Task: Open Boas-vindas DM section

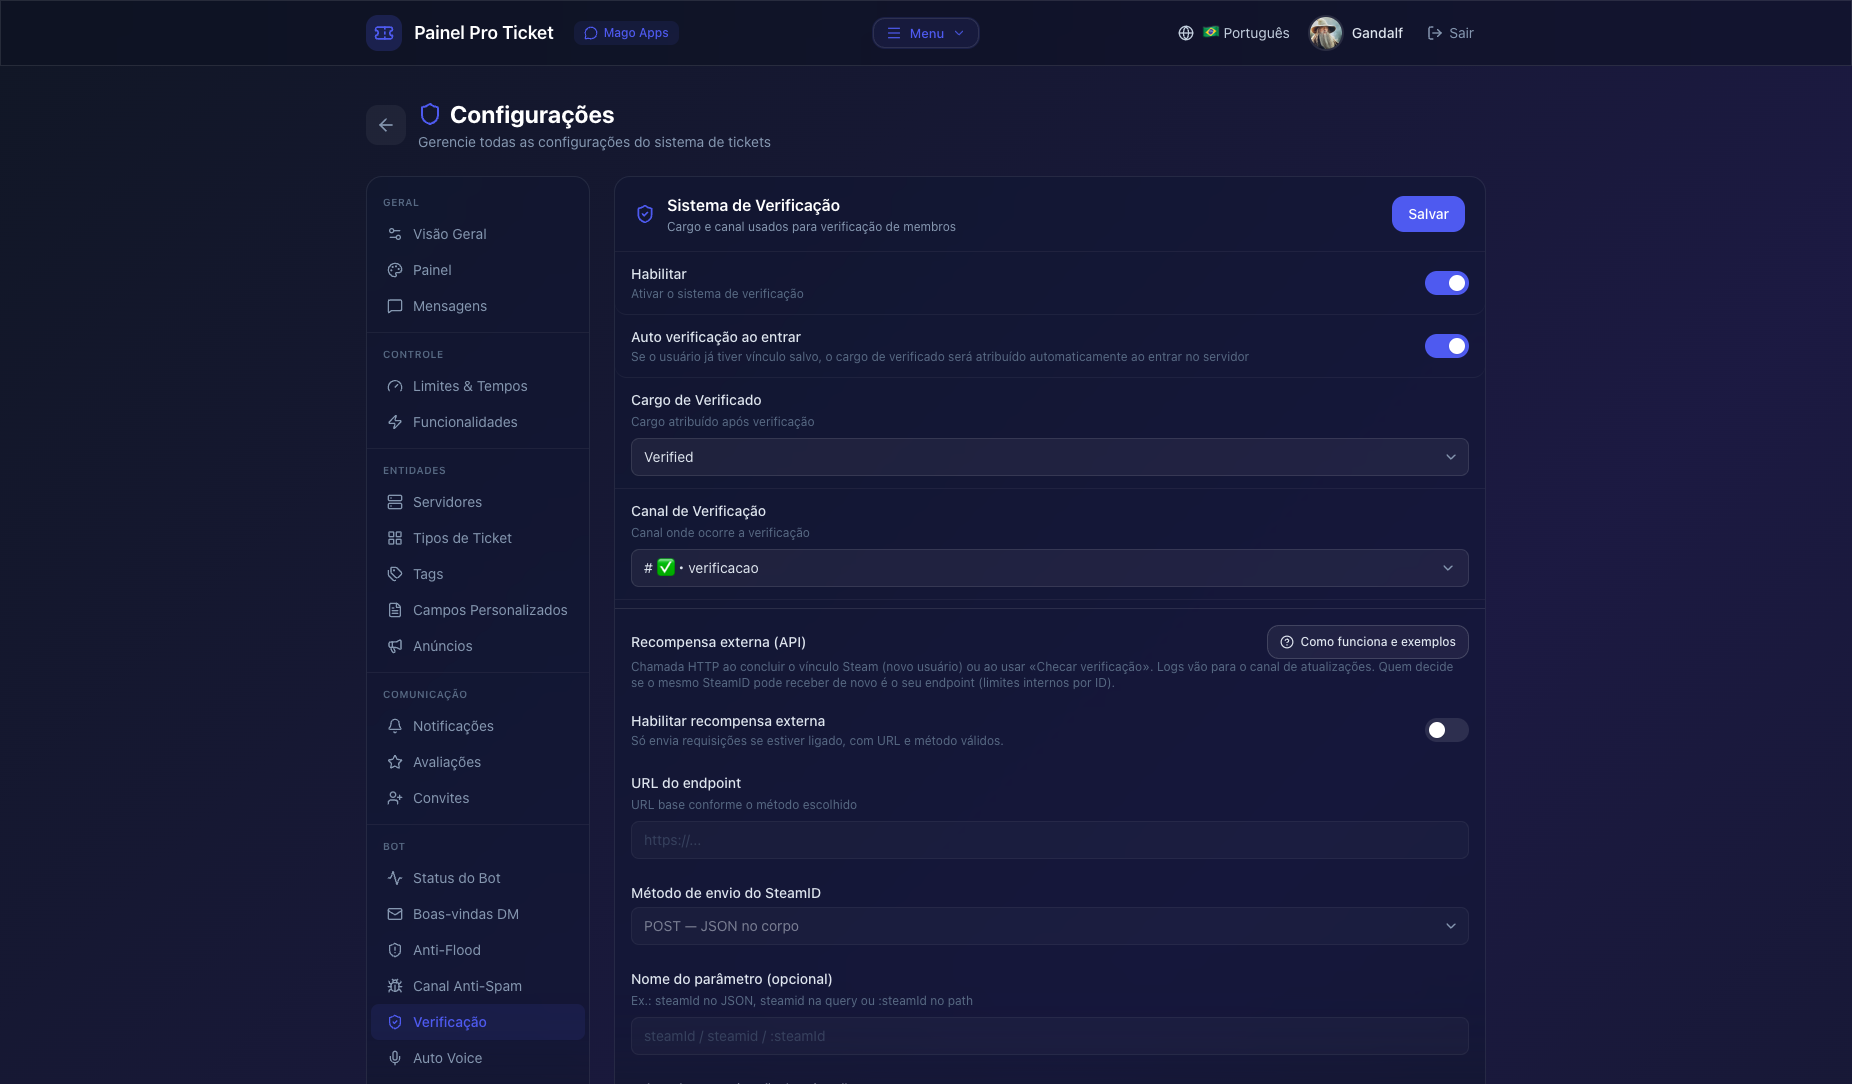Action: tap(478, 914)
